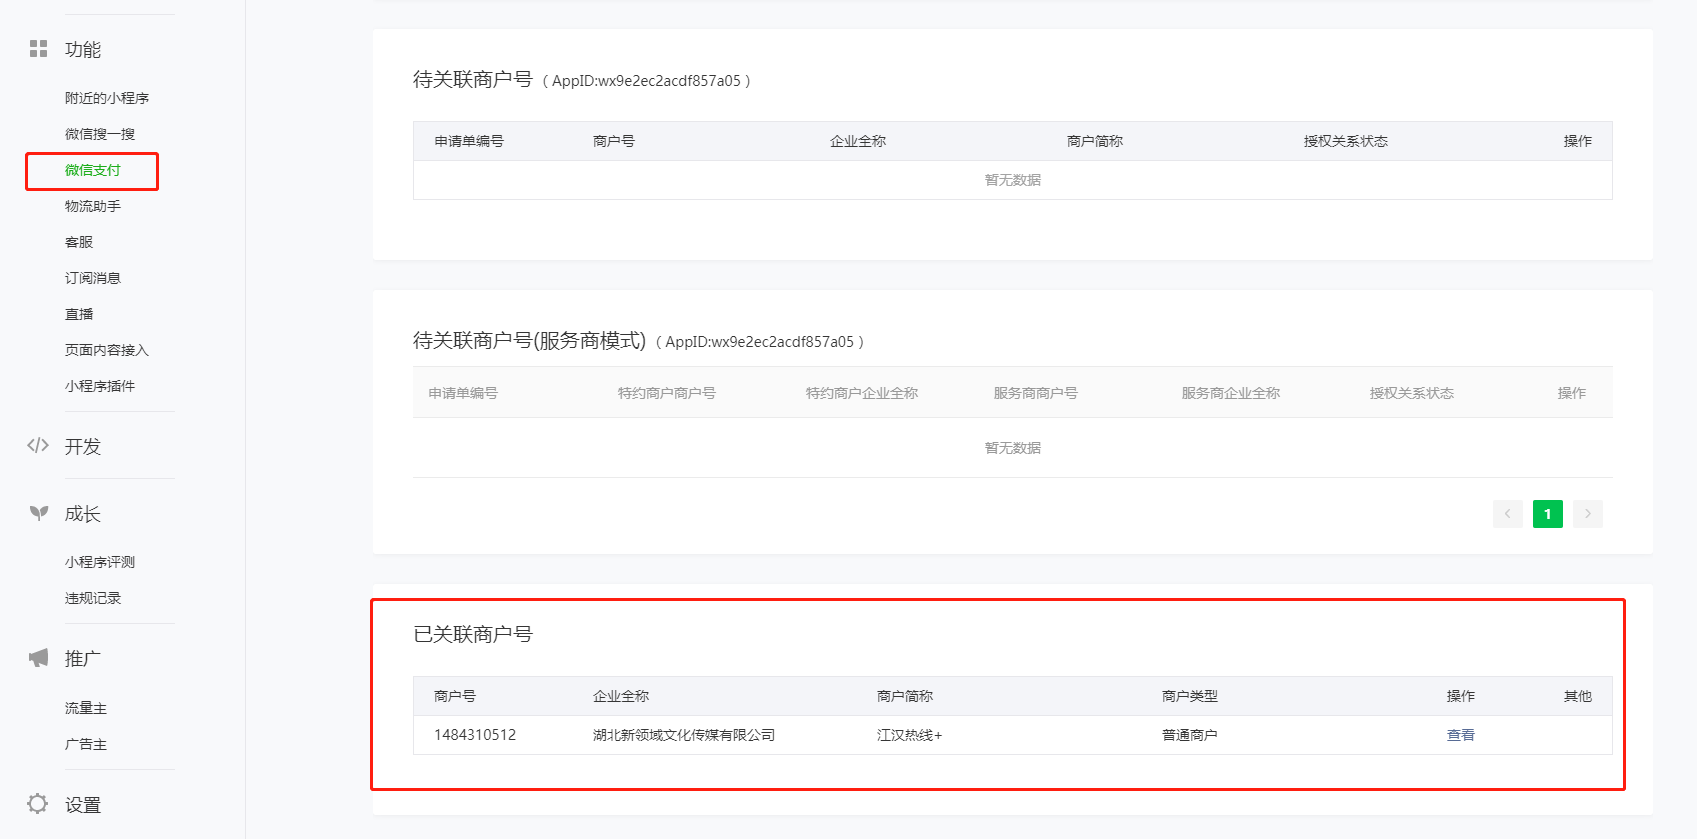Collapse the 推广 section label
This screenshot has height=839, width=1697.
click(x=83, y=659)
